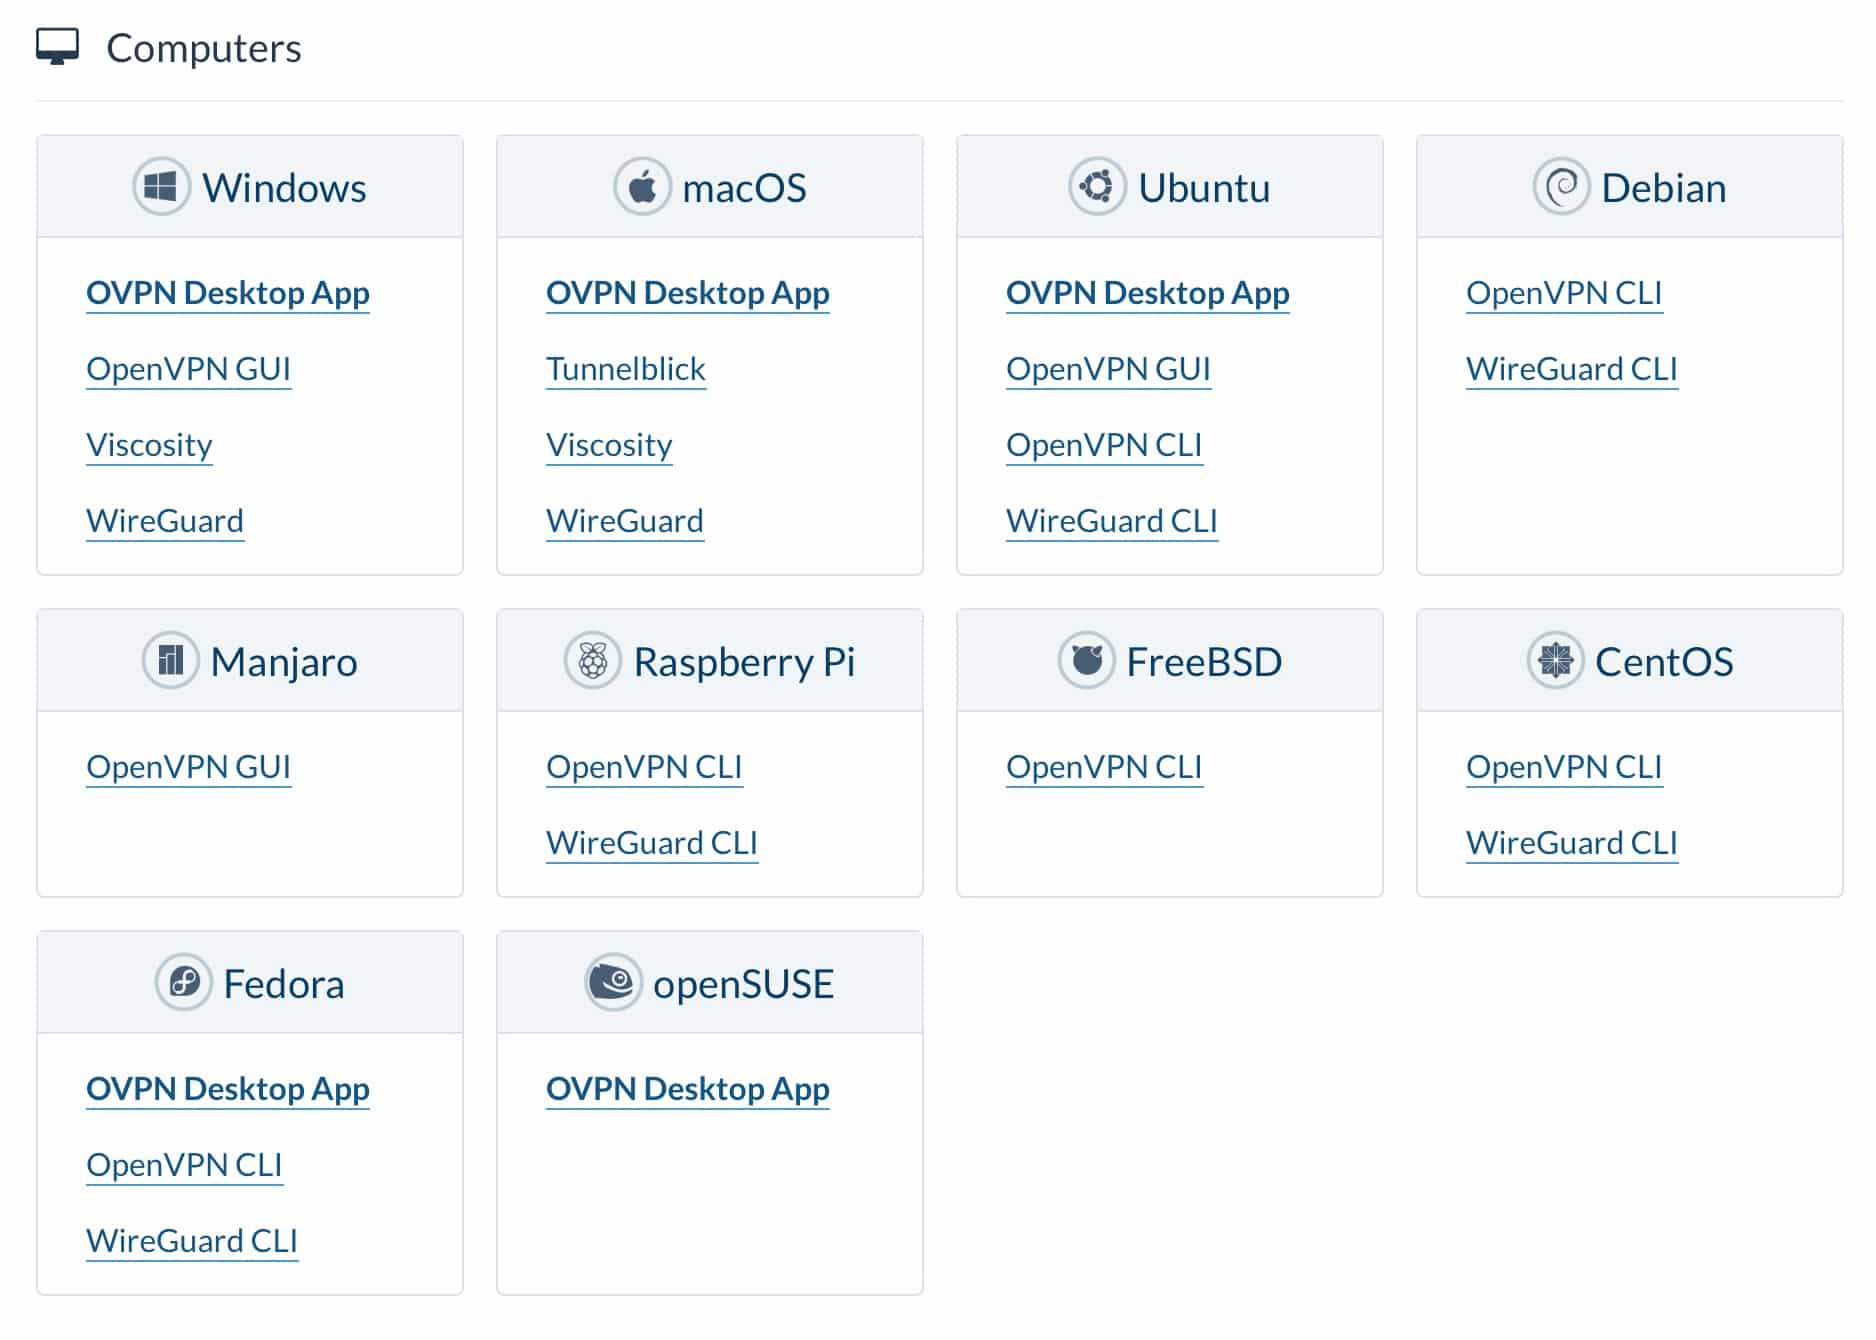
Task: Click the macOS card heading text
Action: coord(744,188)
